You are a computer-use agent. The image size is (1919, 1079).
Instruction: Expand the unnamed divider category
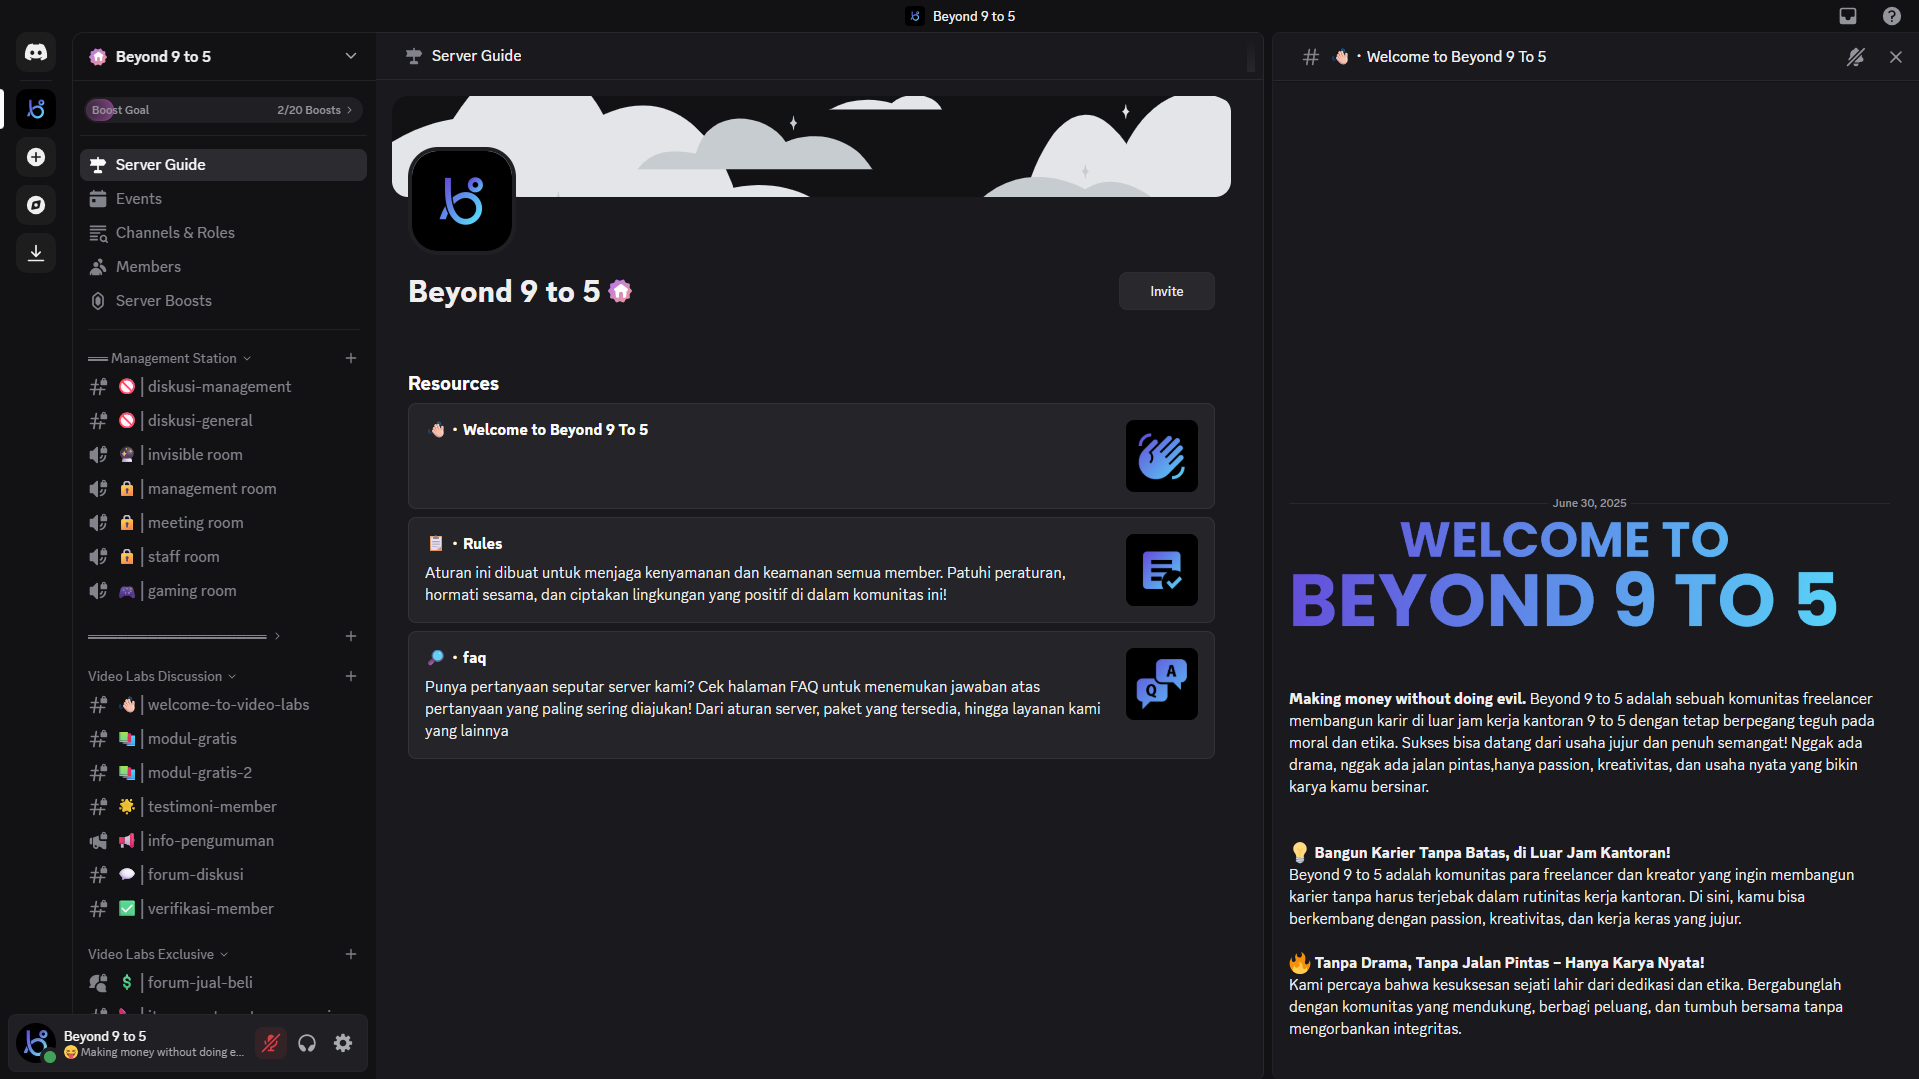(184, 636)
